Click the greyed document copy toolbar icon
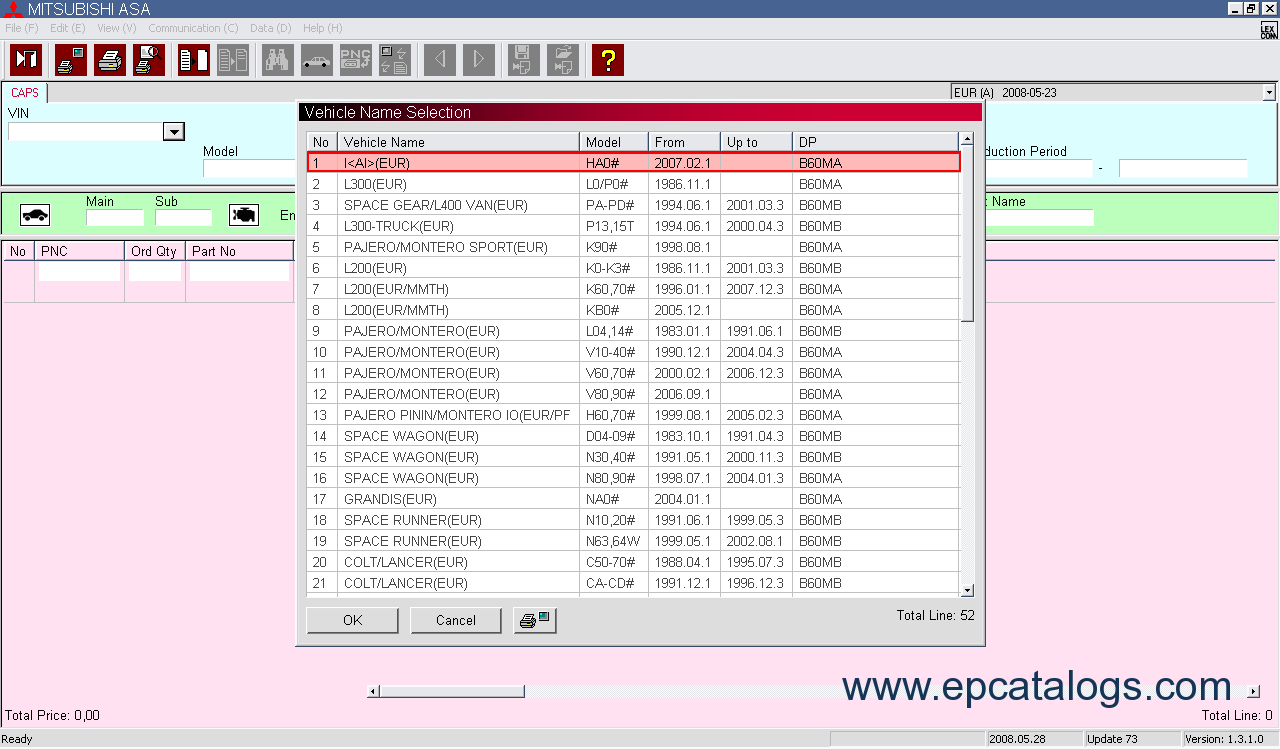 (233, 60)
